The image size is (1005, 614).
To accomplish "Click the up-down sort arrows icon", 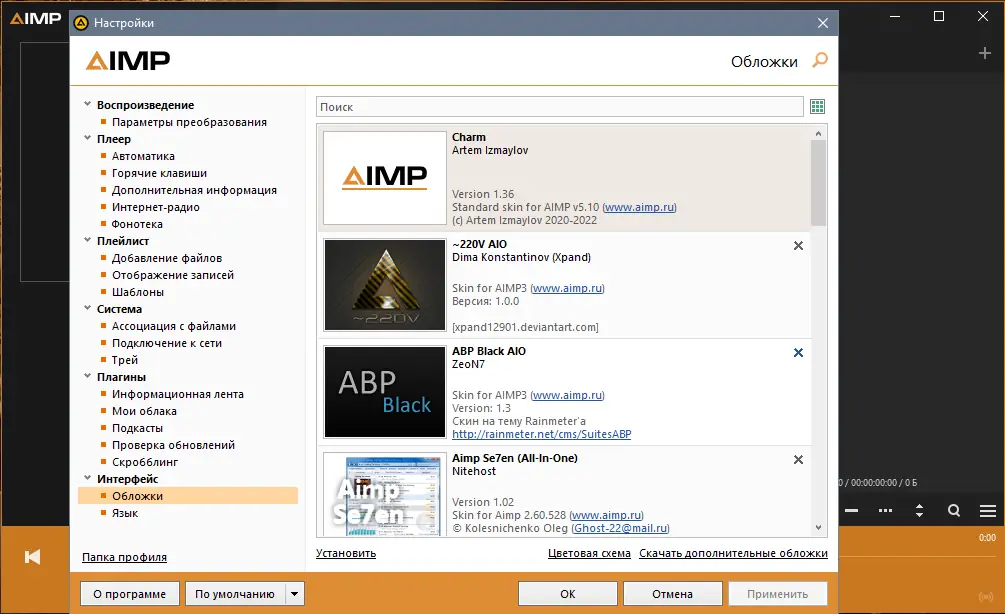I will click(919, 510).
